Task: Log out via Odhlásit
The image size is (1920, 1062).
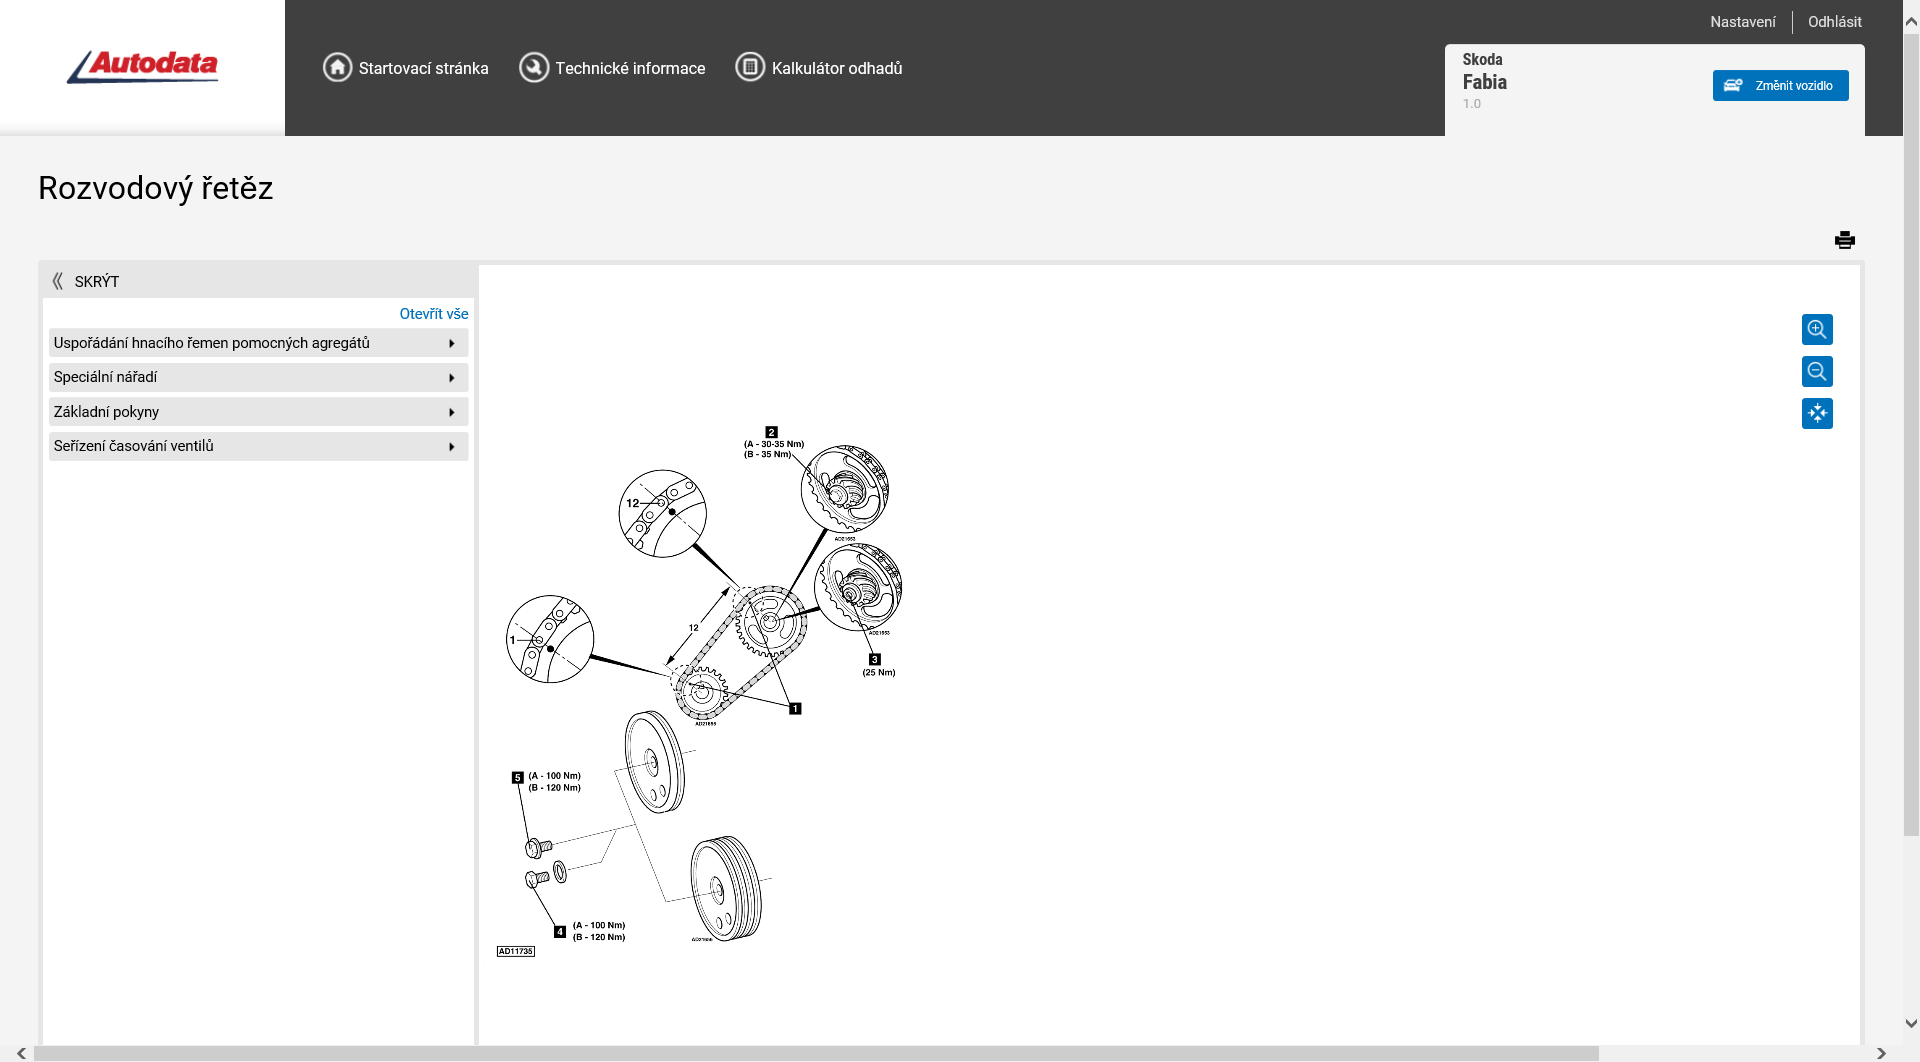Action: click(1834, 22)
